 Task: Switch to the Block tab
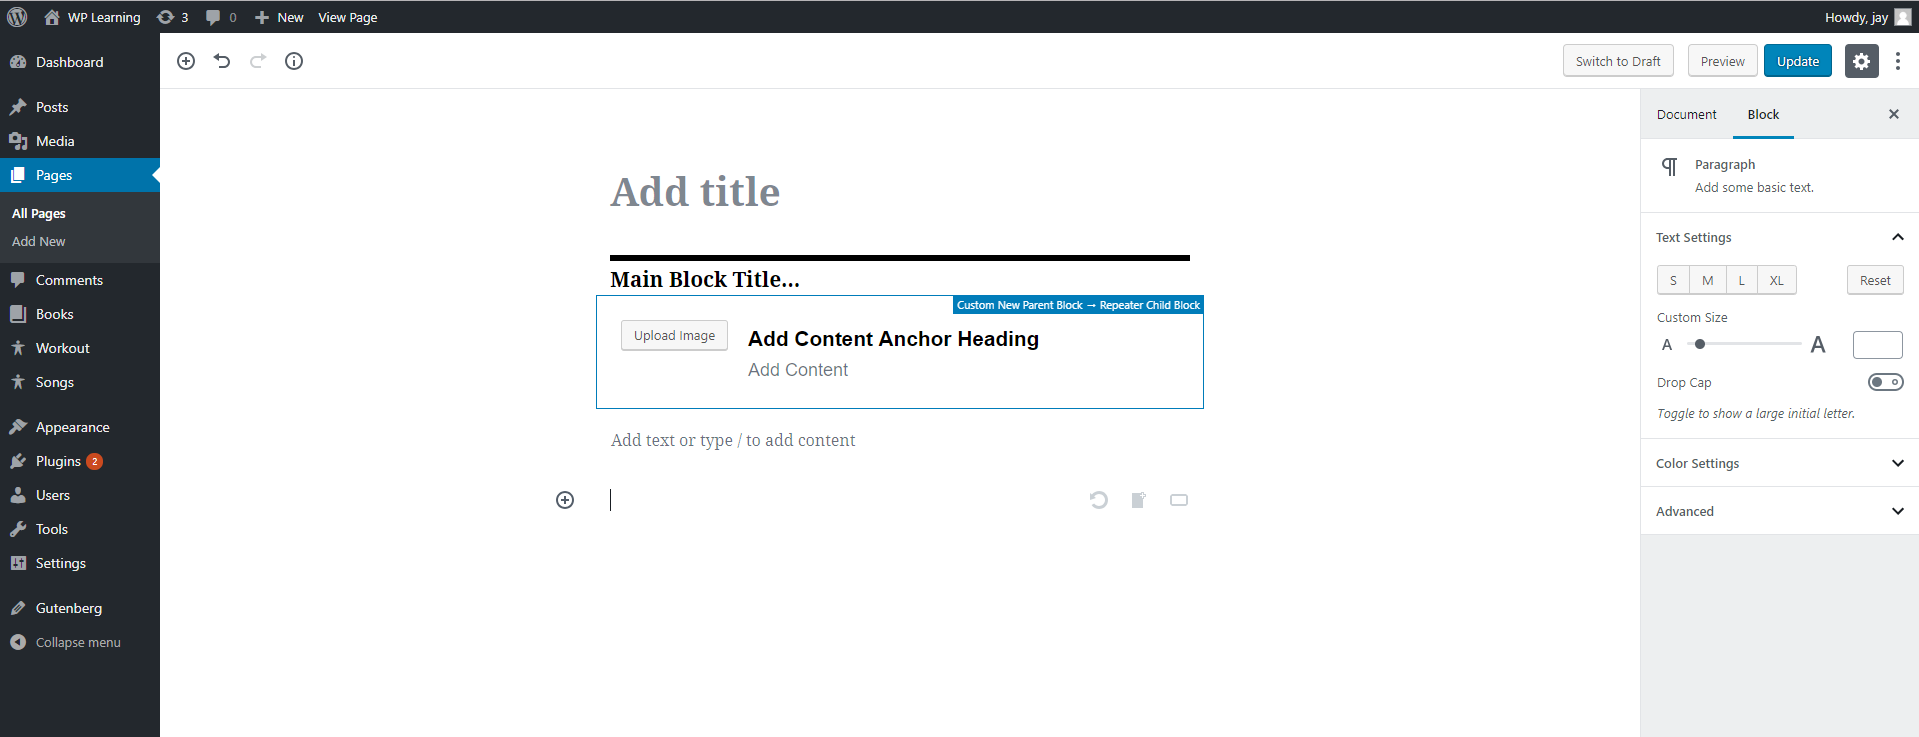click(1763, 114)
